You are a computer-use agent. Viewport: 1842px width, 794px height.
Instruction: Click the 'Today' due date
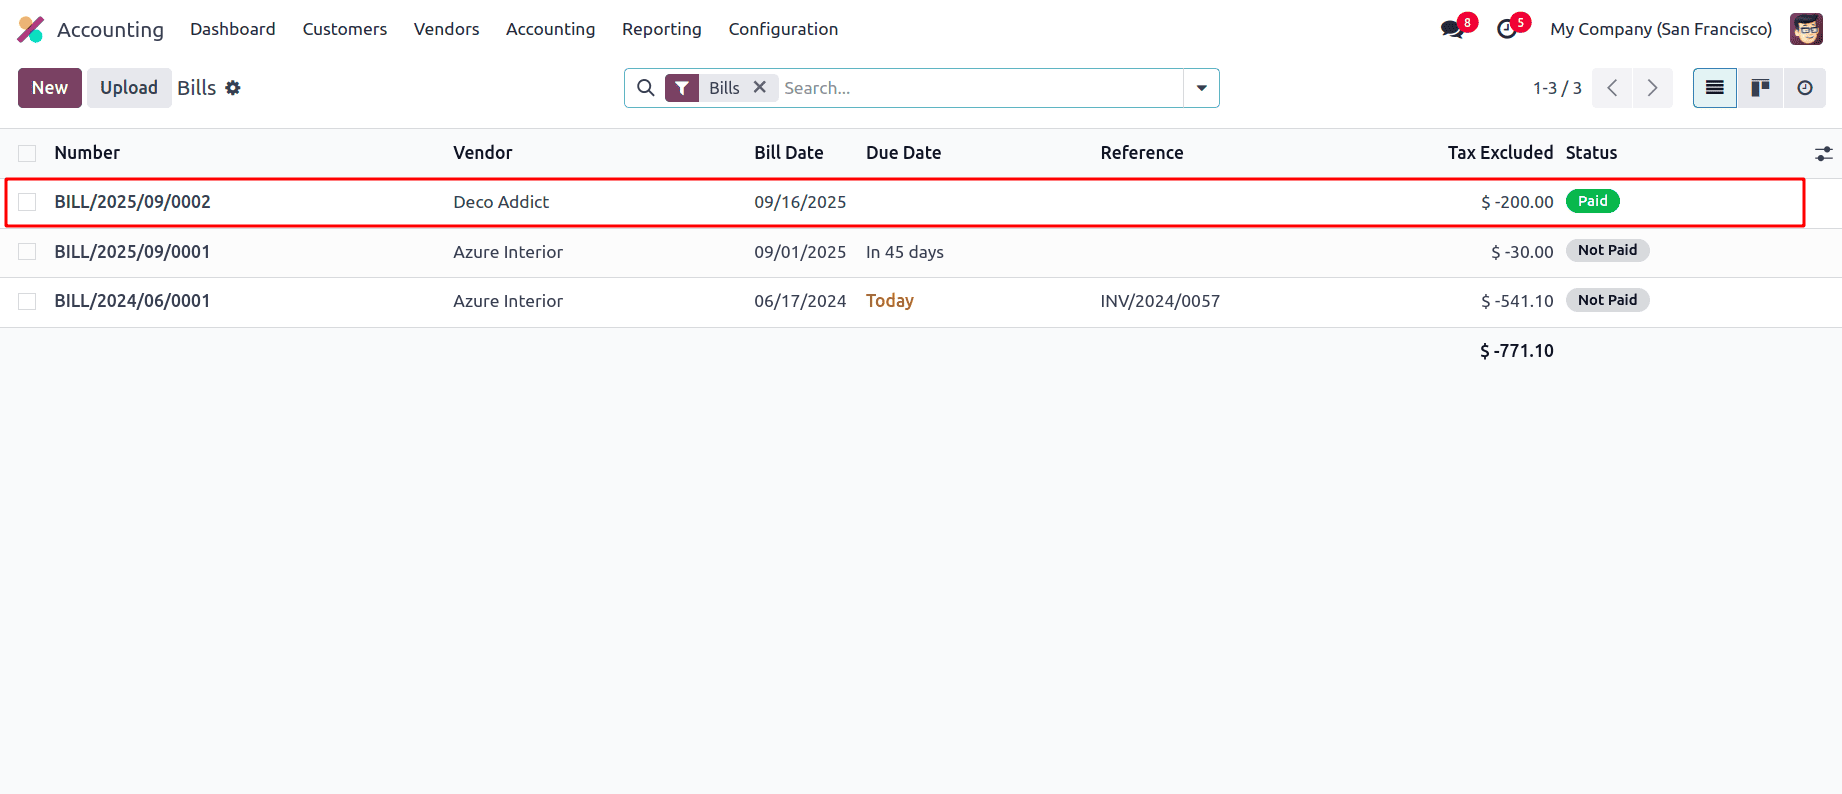(890, 301)
